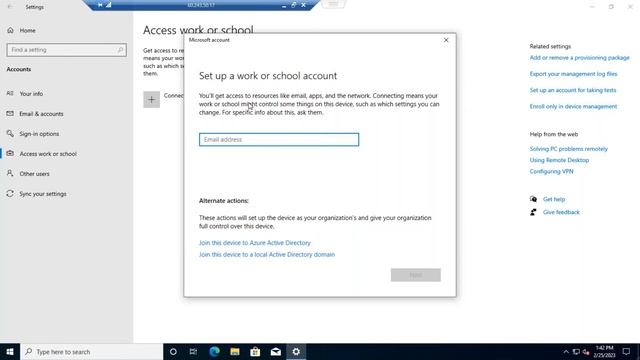
Task: Open Set up an account for taking tests
Action: tap(573, 90)
